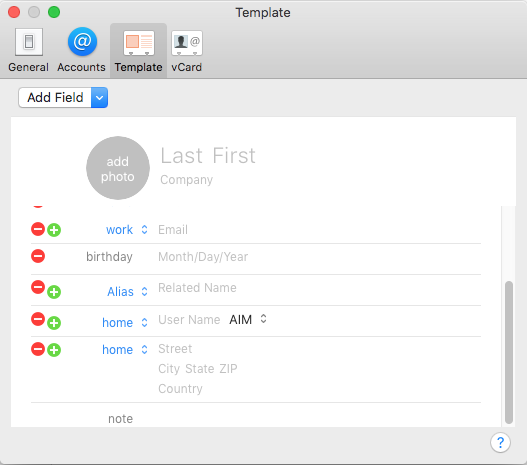The height and width of the screenshot is (465, 527).
Task: Open help with the question mark button
Action: pos(500,442)
